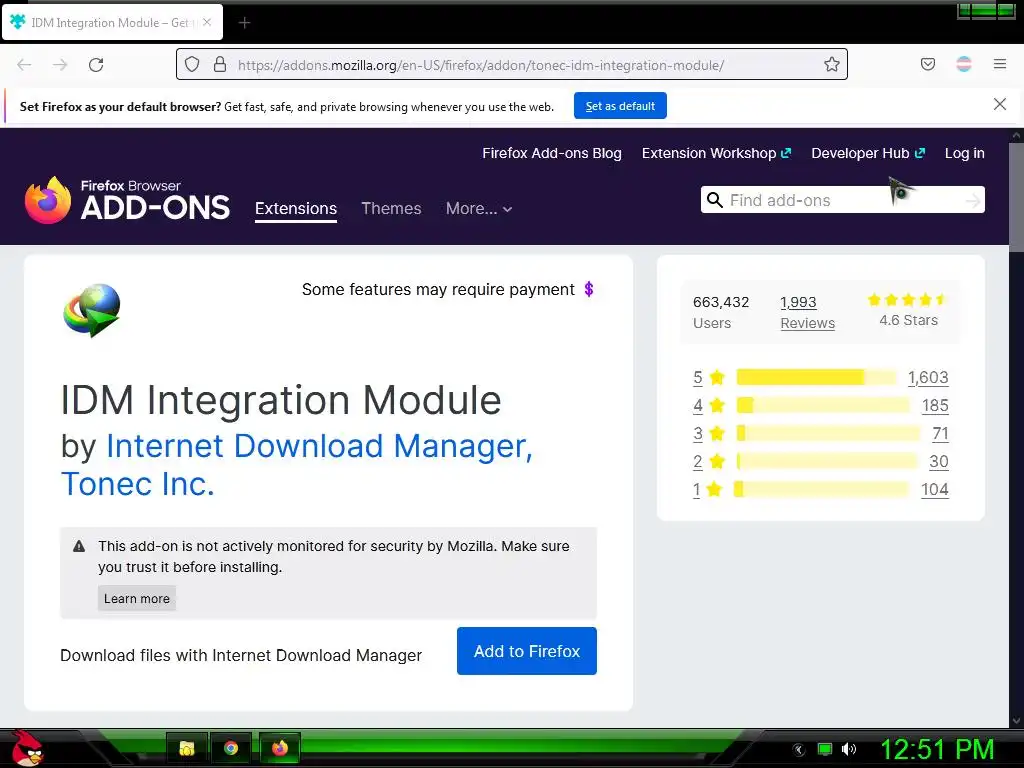Image resolution: width=1024 pixels, height=768 pixels.
Task: Click the volume speaker tray icon
Action: [848, 749]
